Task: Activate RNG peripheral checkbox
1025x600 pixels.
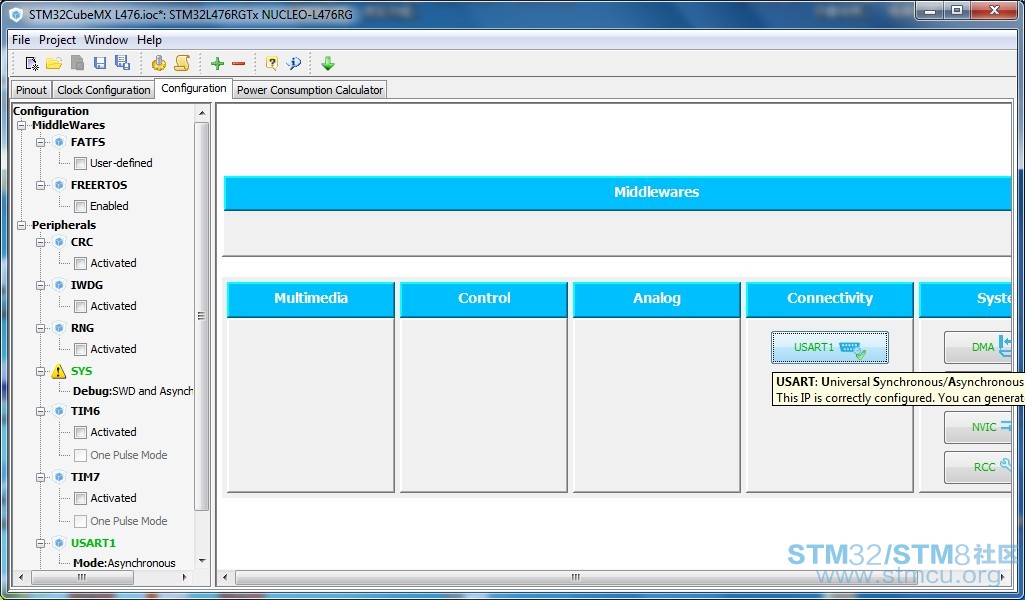Action: (80, 350)
